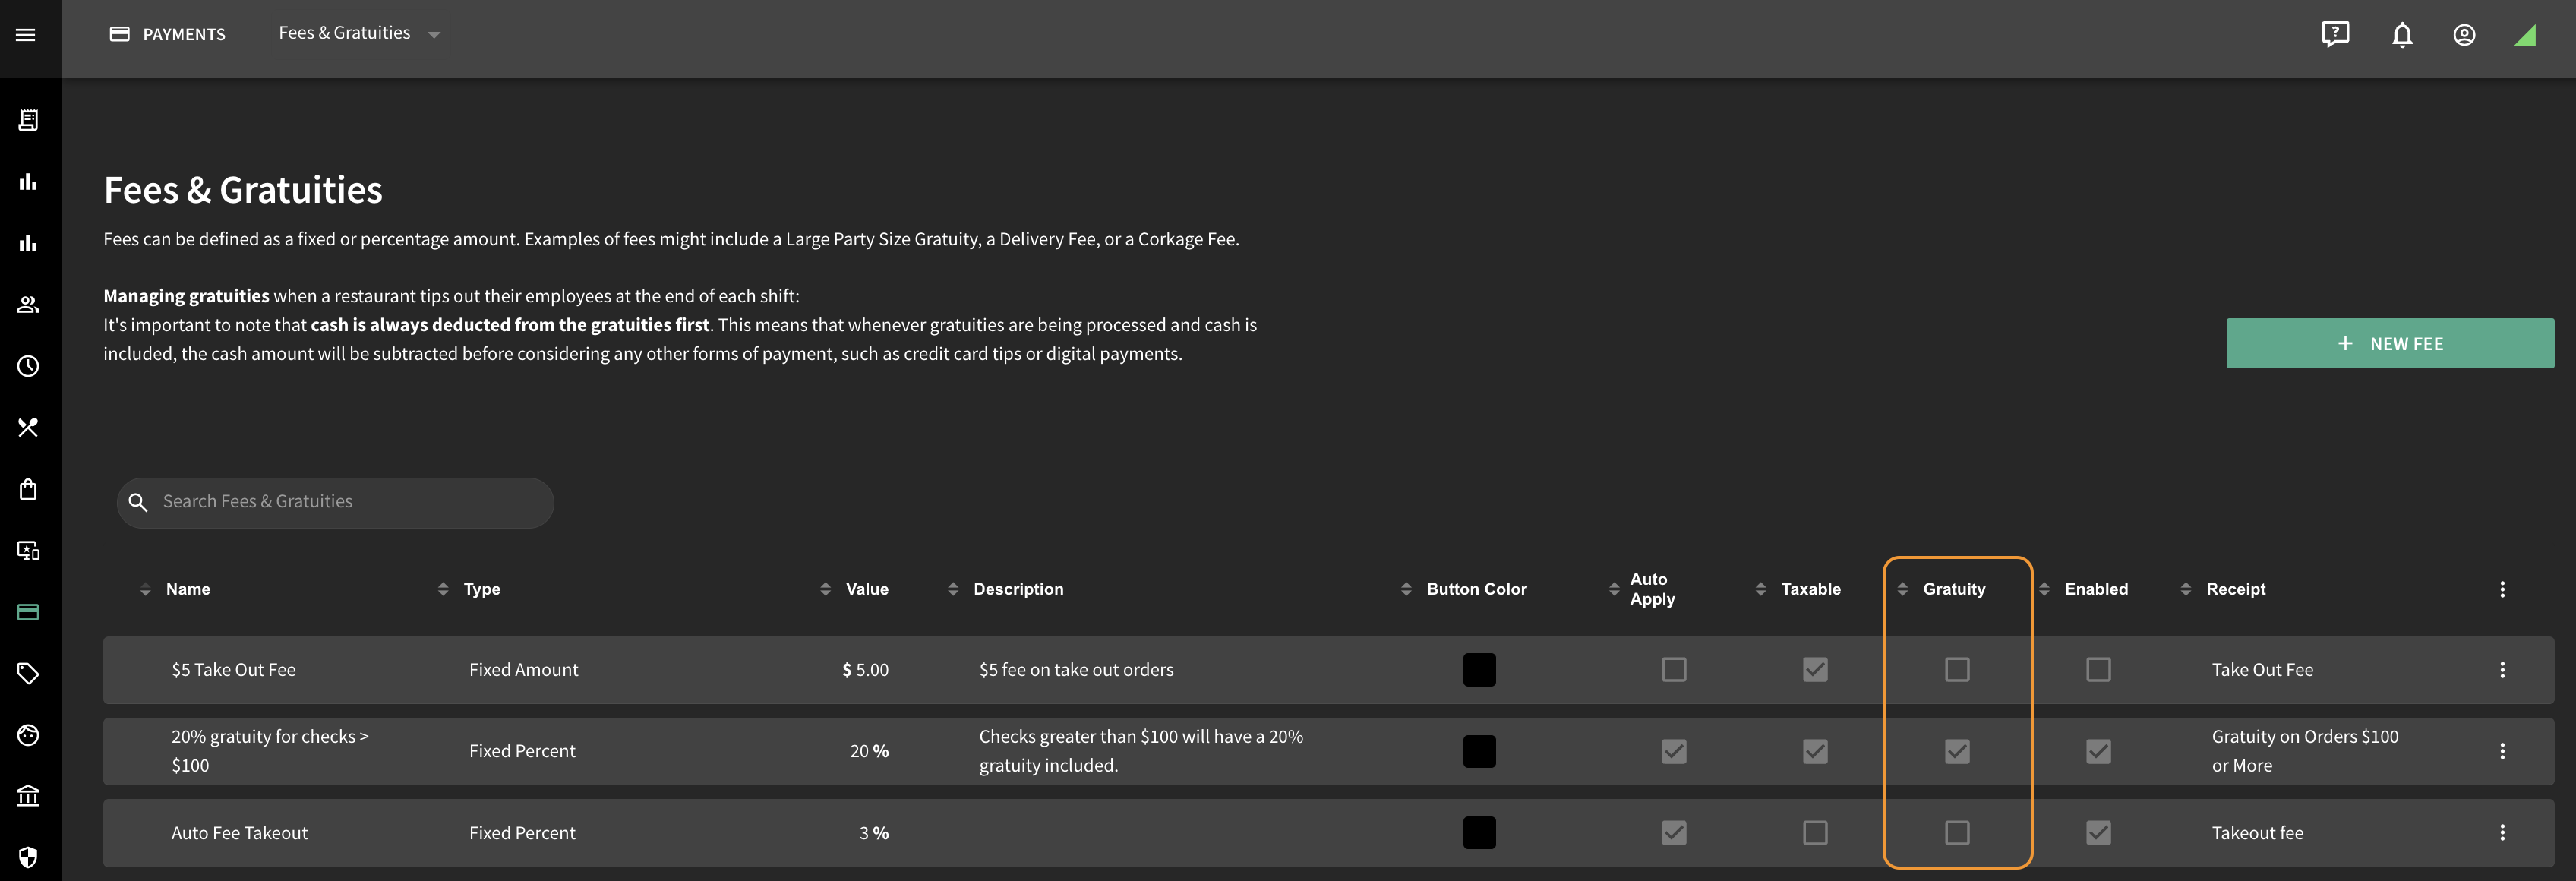Open options menu for $5 Take Out Fee row
2576x881 pixels.
click(2502, 669)
